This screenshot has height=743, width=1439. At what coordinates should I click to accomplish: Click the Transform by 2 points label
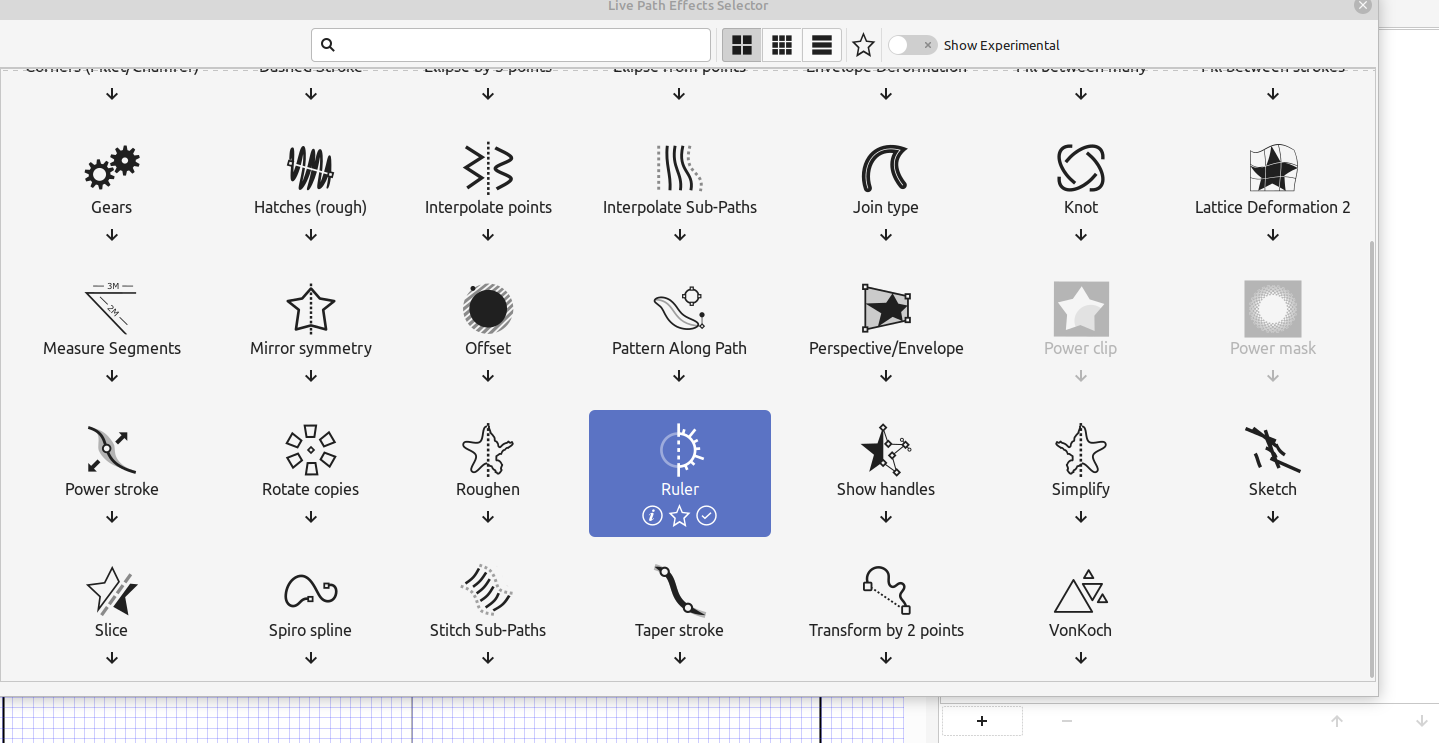(x=886, y=630)
